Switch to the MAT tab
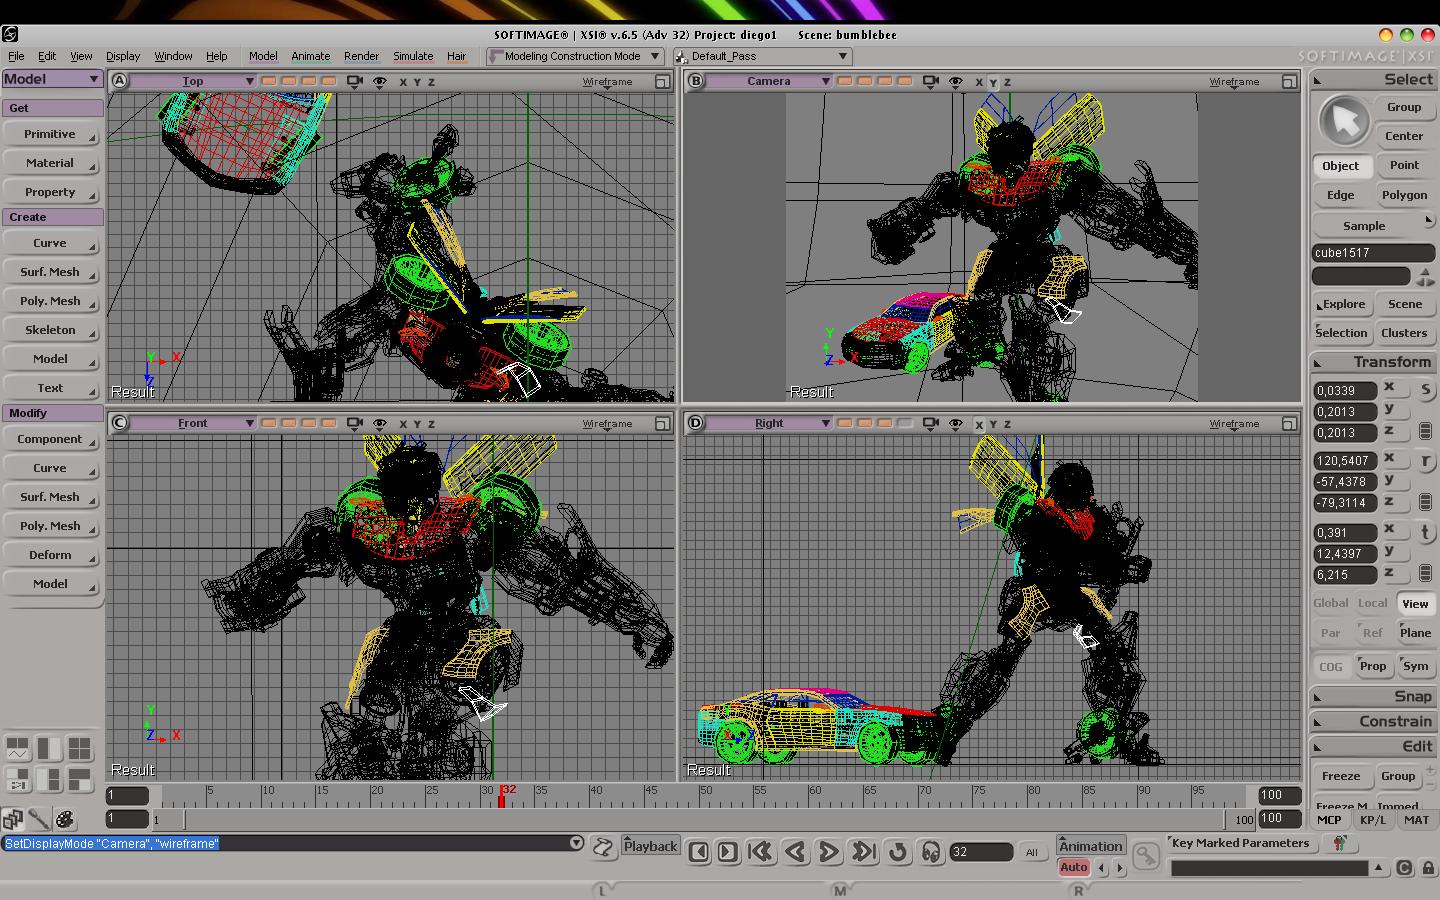 [1416, 819]
